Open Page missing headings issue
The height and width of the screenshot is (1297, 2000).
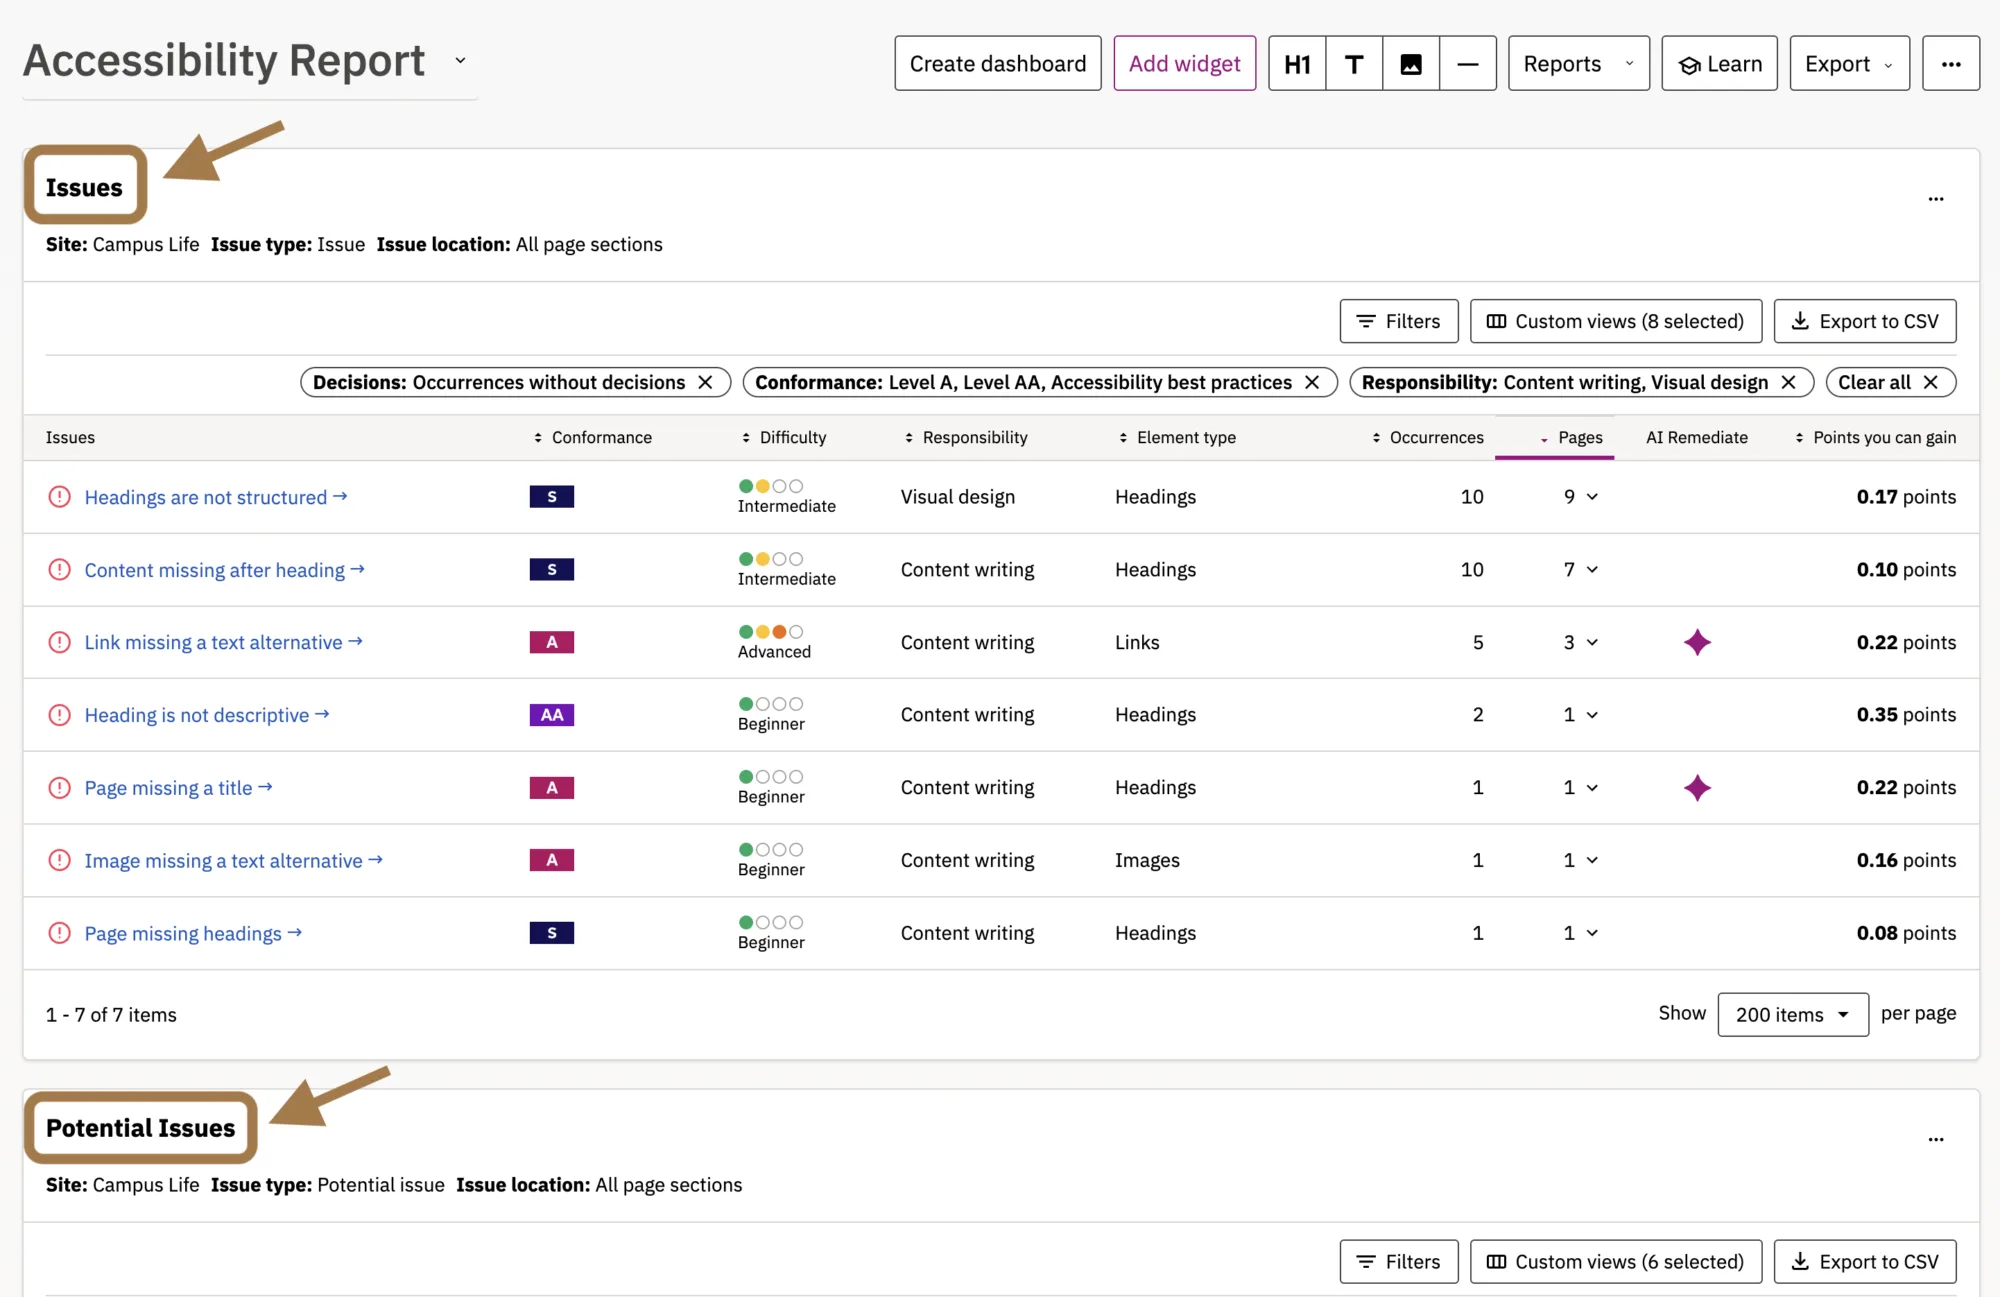[x=194, y=933]
